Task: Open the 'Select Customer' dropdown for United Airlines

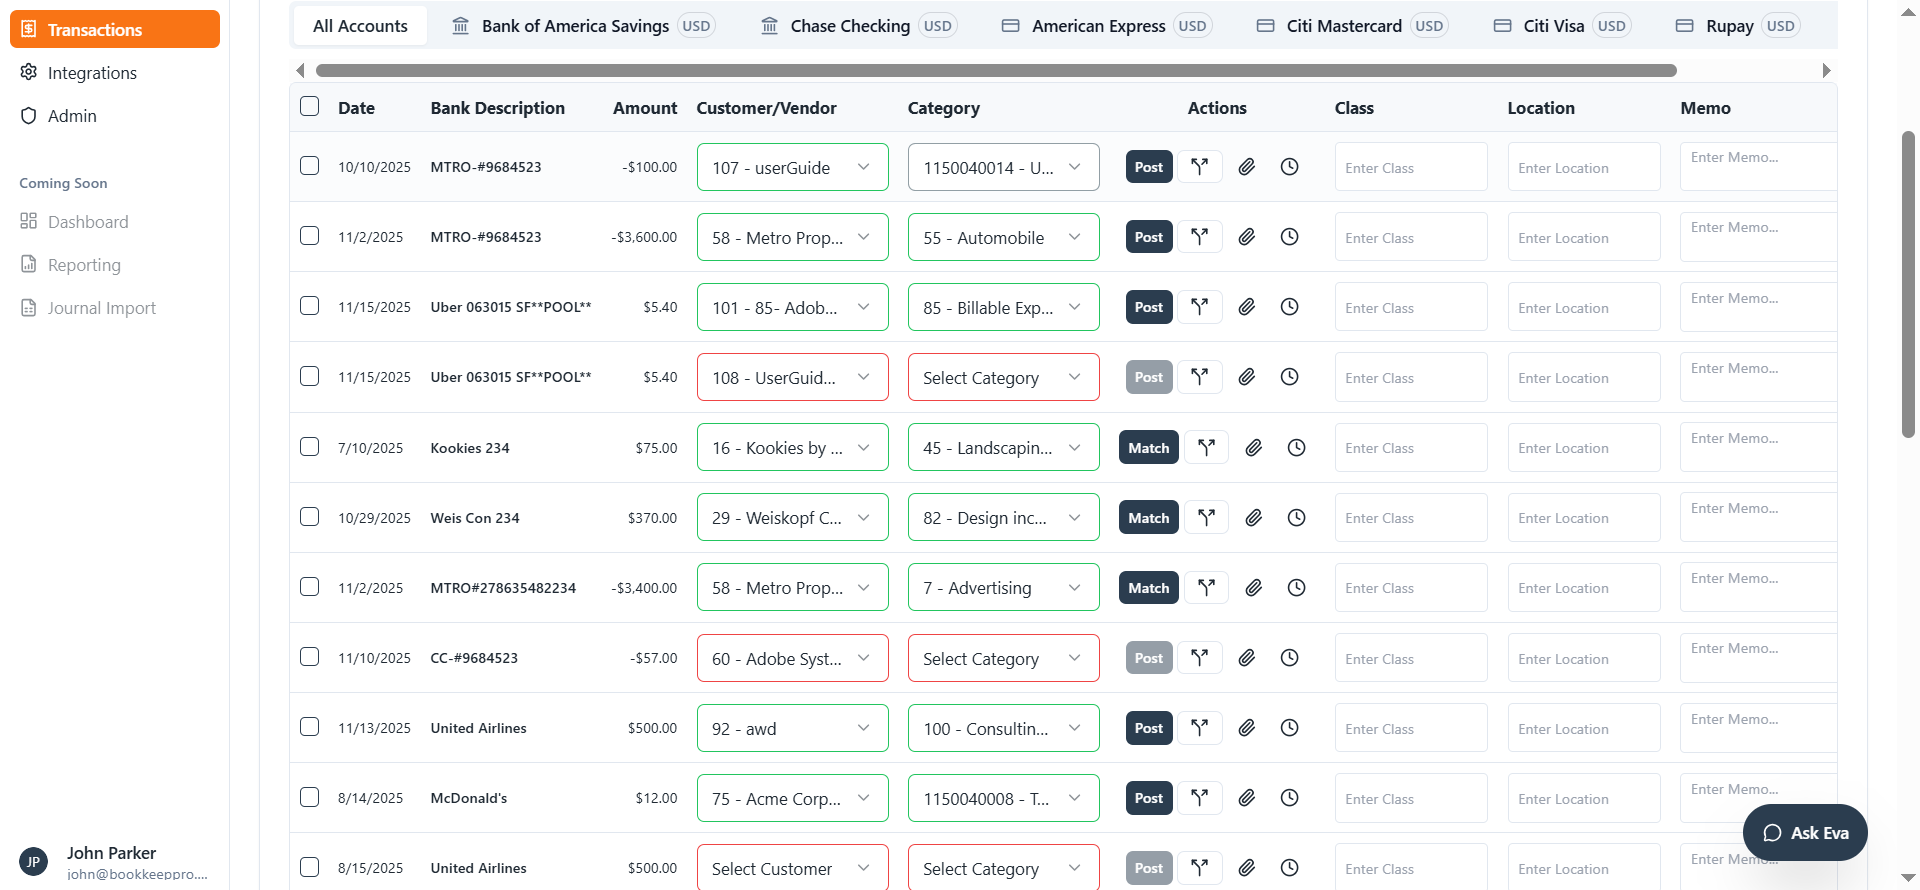Action: coord(792,868)
